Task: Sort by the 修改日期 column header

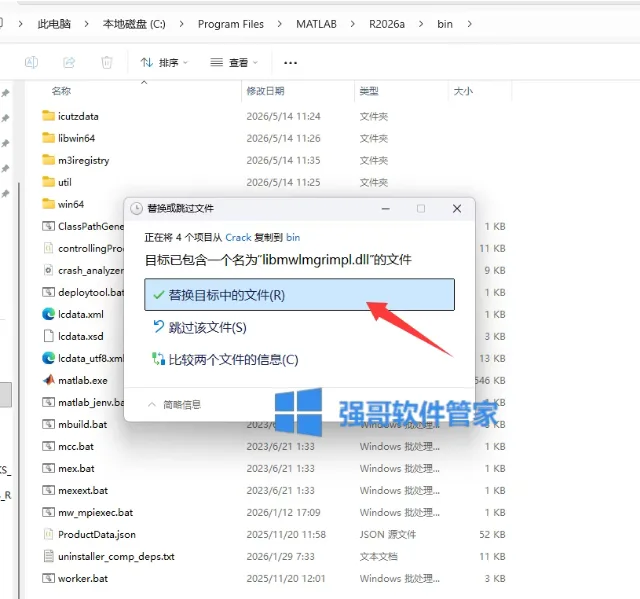Action: (x=265, y=91)
